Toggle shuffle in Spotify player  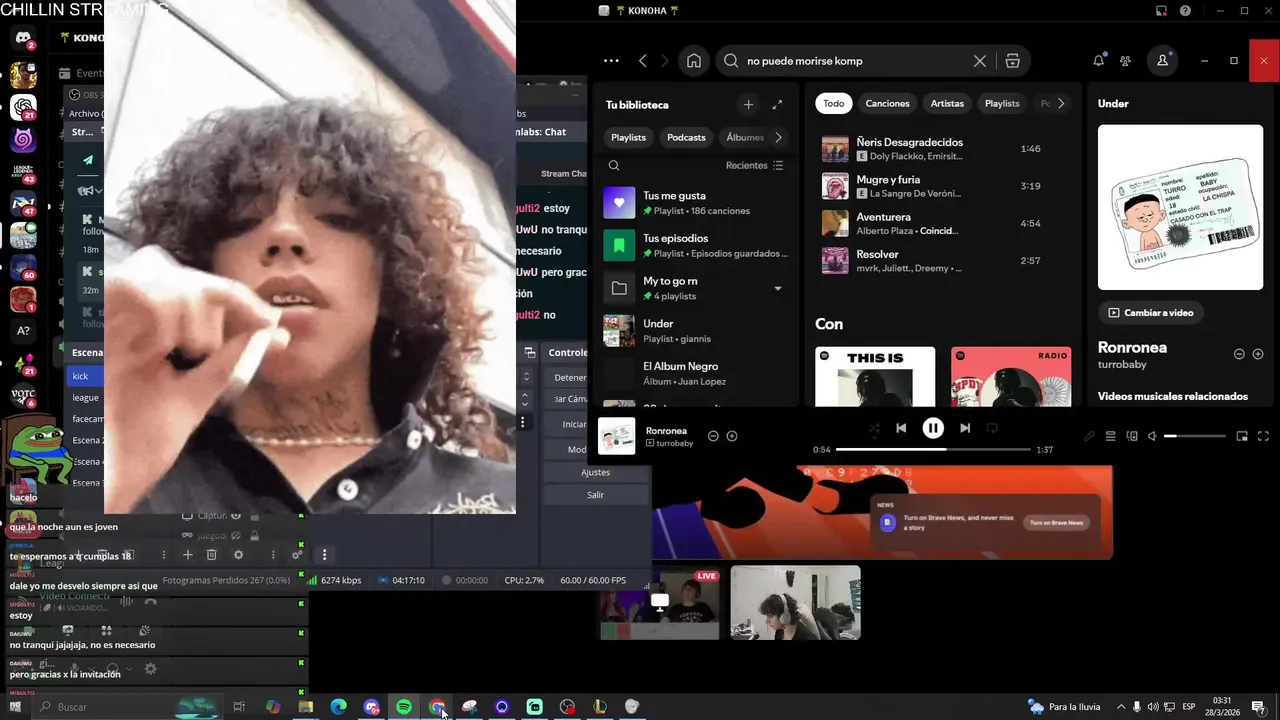(x=874, y=428)
